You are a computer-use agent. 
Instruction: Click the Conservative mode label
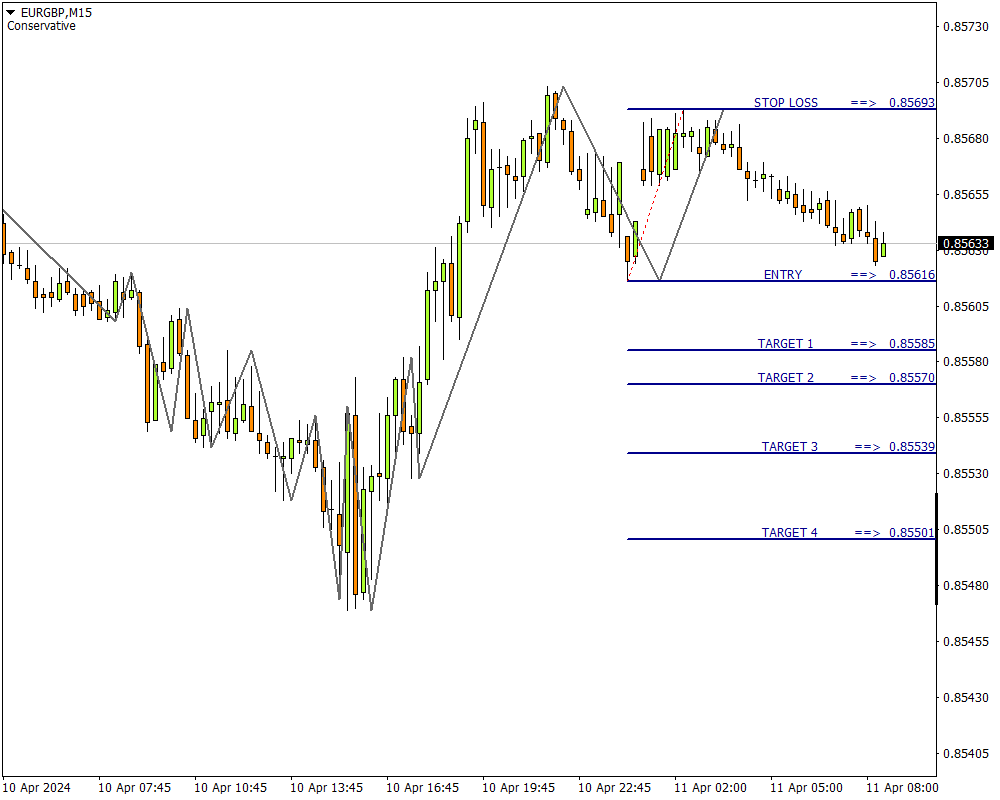click(x=41, y=26)
